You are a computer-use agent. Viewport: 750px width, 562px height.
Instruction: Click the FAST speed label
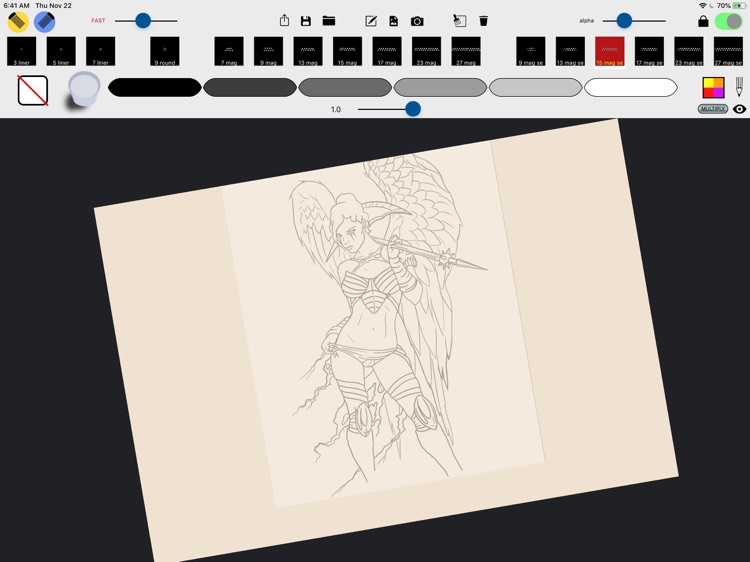coord(98,20)
